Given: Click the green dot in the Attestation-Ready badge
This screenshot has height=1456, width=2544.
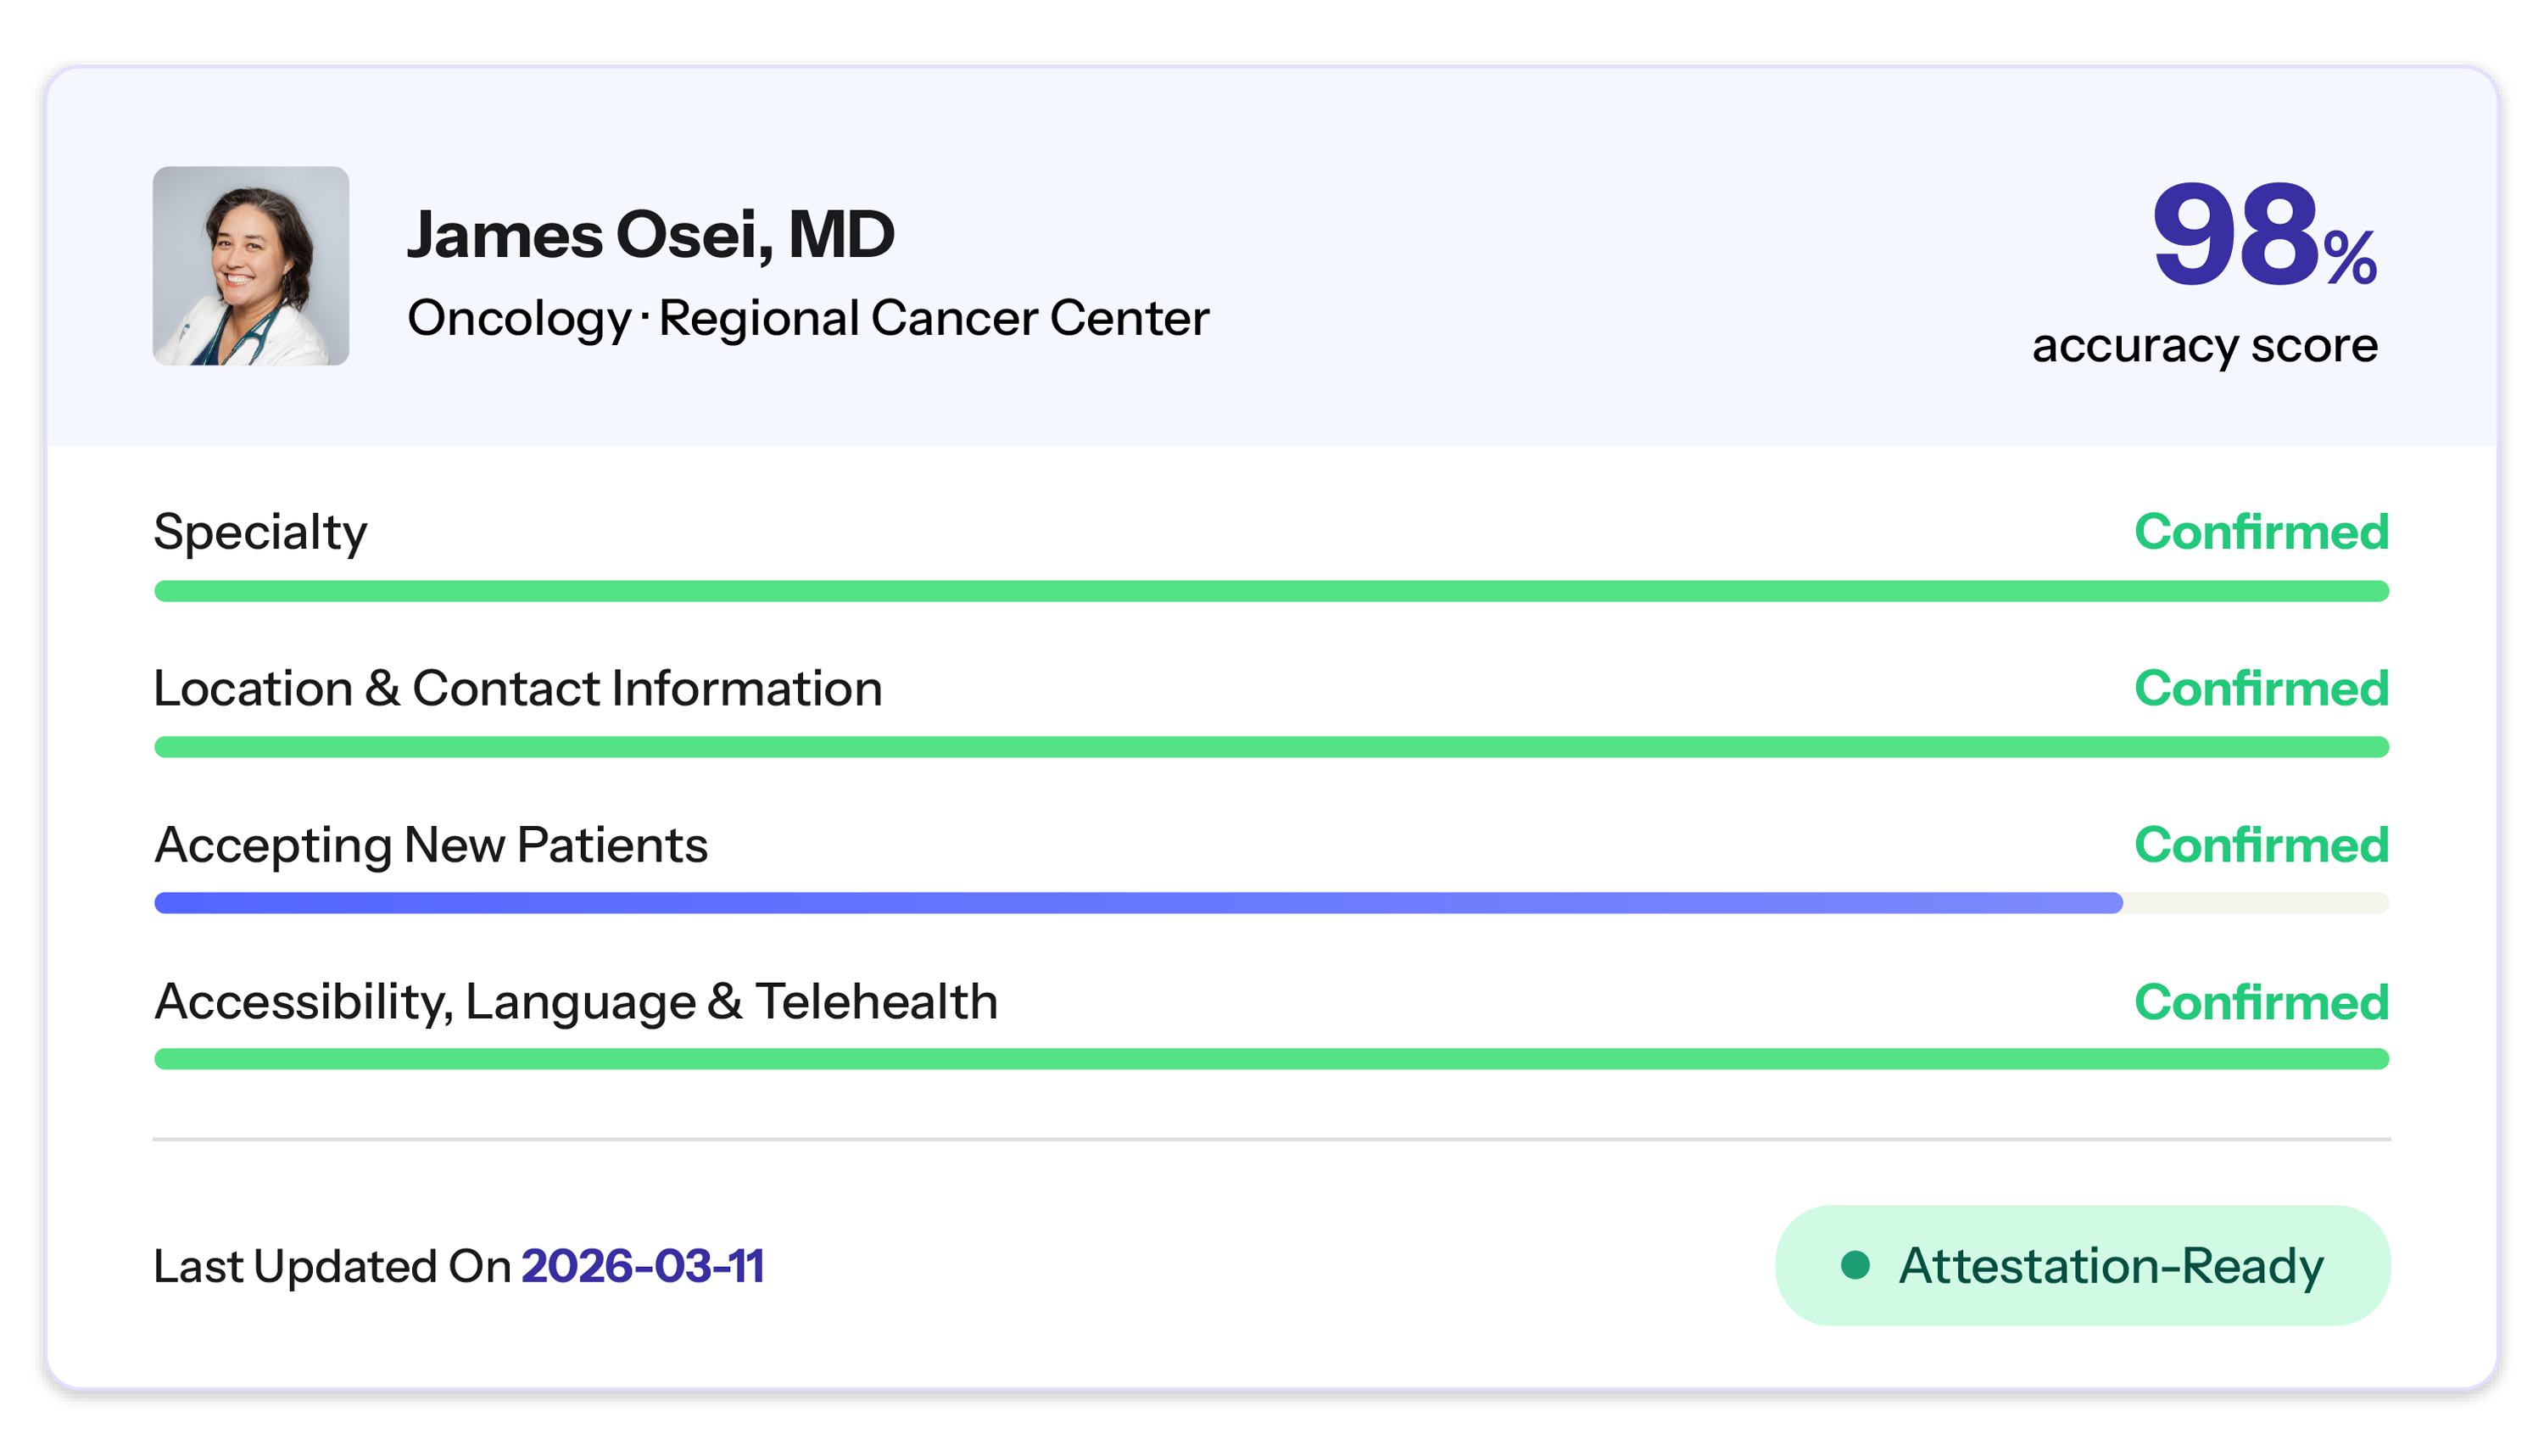Looking at the screenshot, I should point(1855,1265).
